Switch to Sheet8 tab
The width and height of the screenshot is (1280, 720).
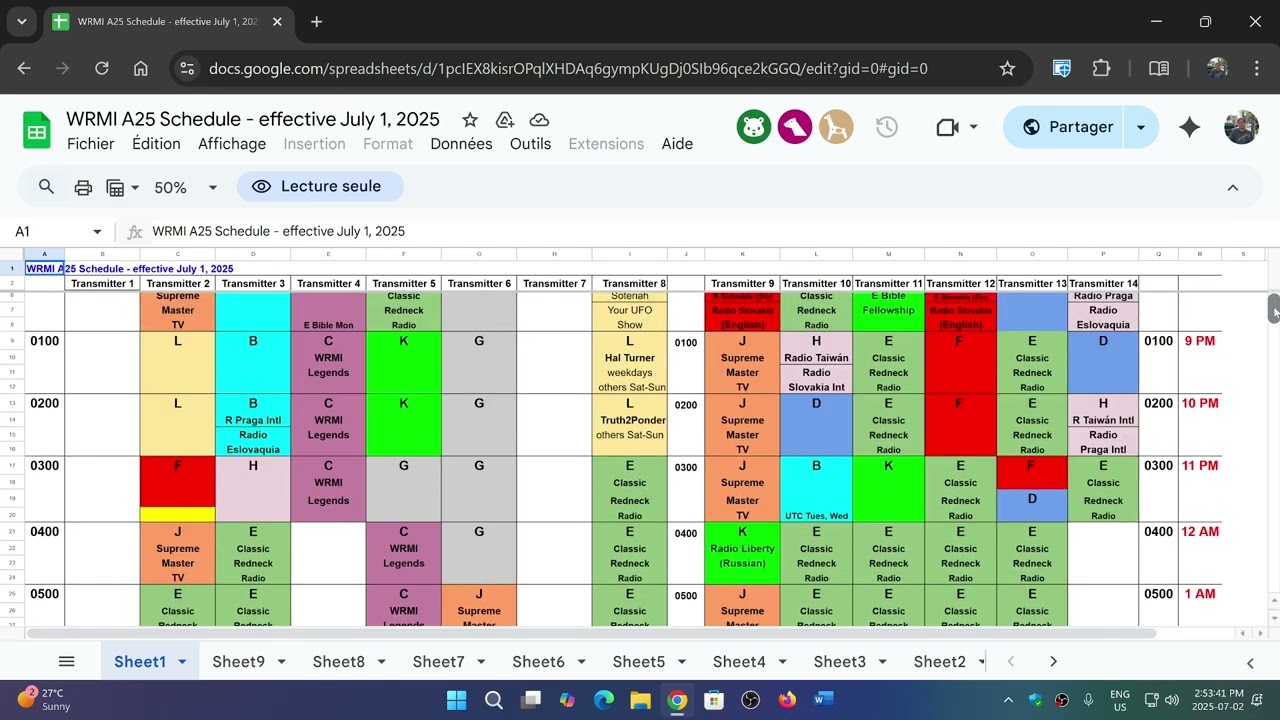point(338,661)
